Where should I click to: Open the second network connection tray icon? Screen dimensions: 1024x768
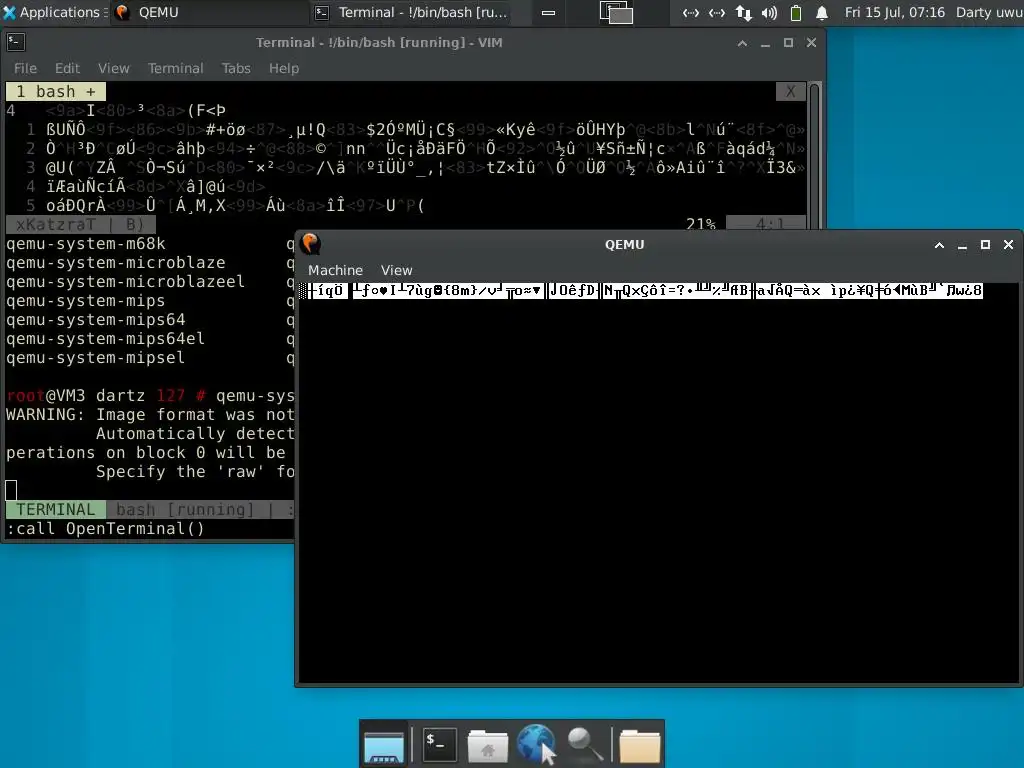pos(717,12)
